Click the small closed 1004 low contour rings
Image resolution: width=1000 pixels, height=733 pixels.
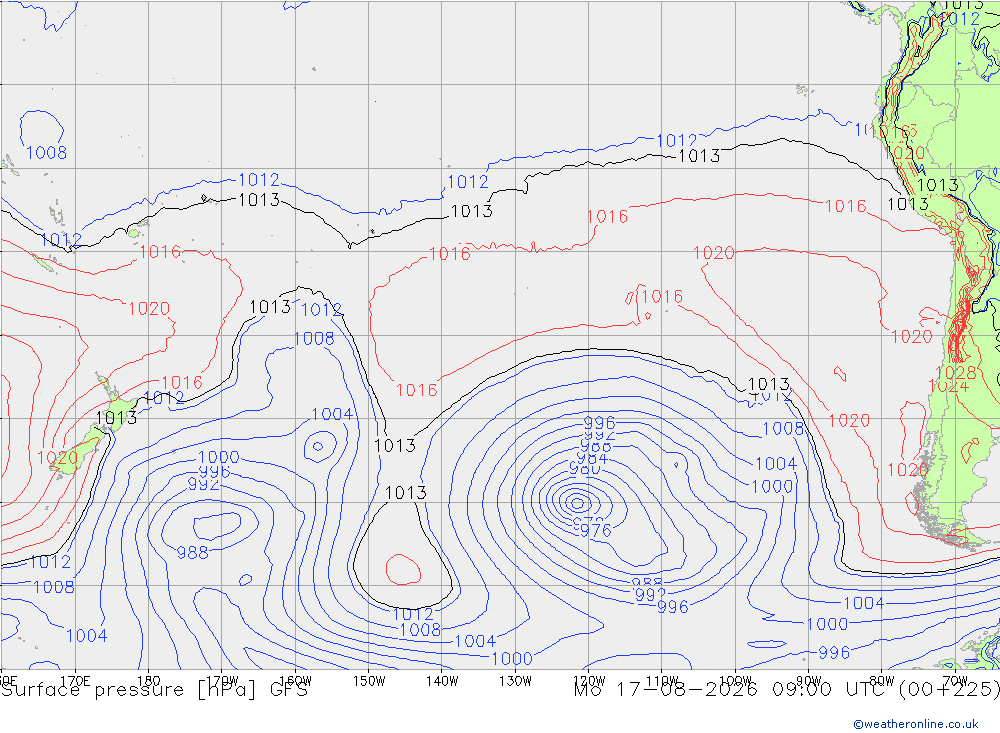click(x=320, y=445)
